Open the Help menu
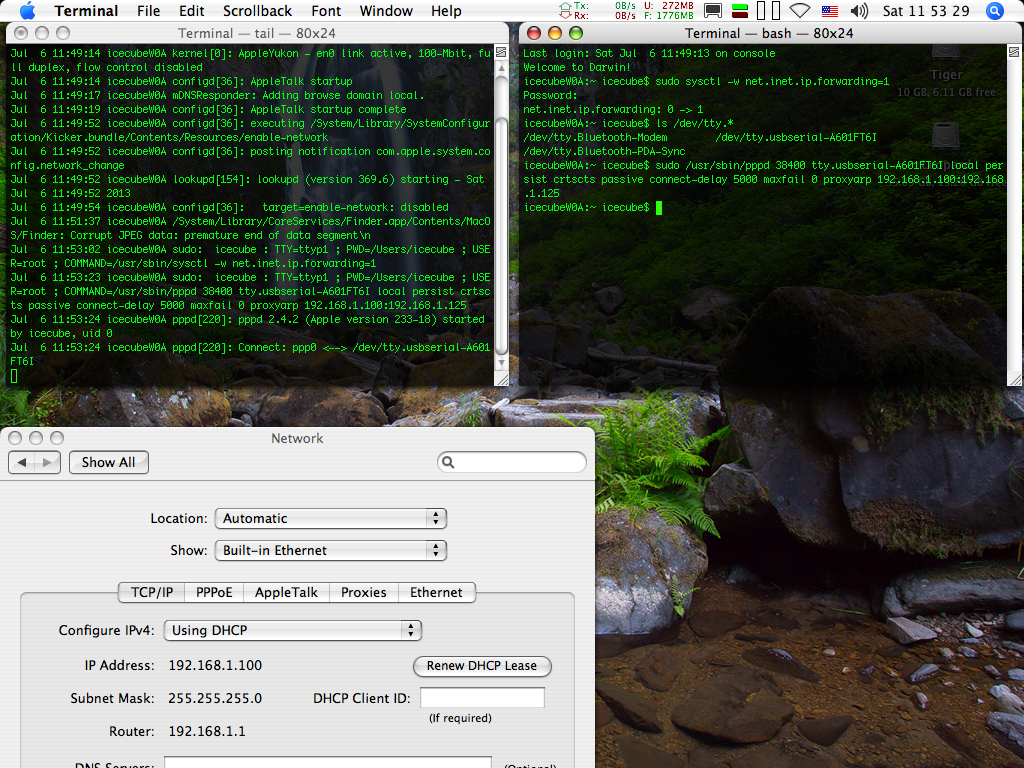The width and height of the screenshot is (1024, 768). pyautogui.click(x=446, y=10)
